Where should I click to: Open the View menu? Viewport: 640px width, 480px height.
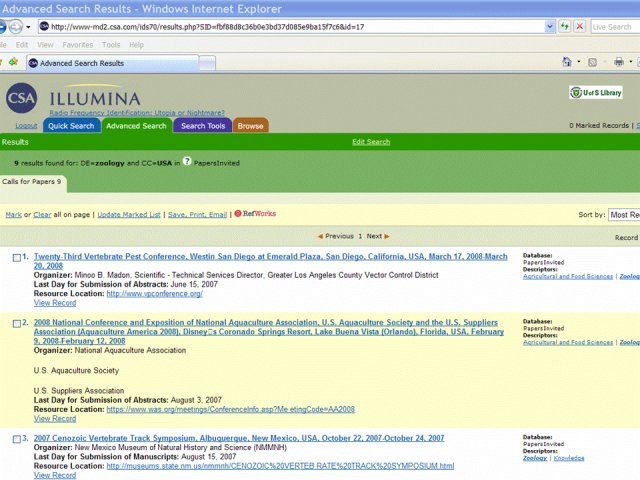tap(45, 45)
